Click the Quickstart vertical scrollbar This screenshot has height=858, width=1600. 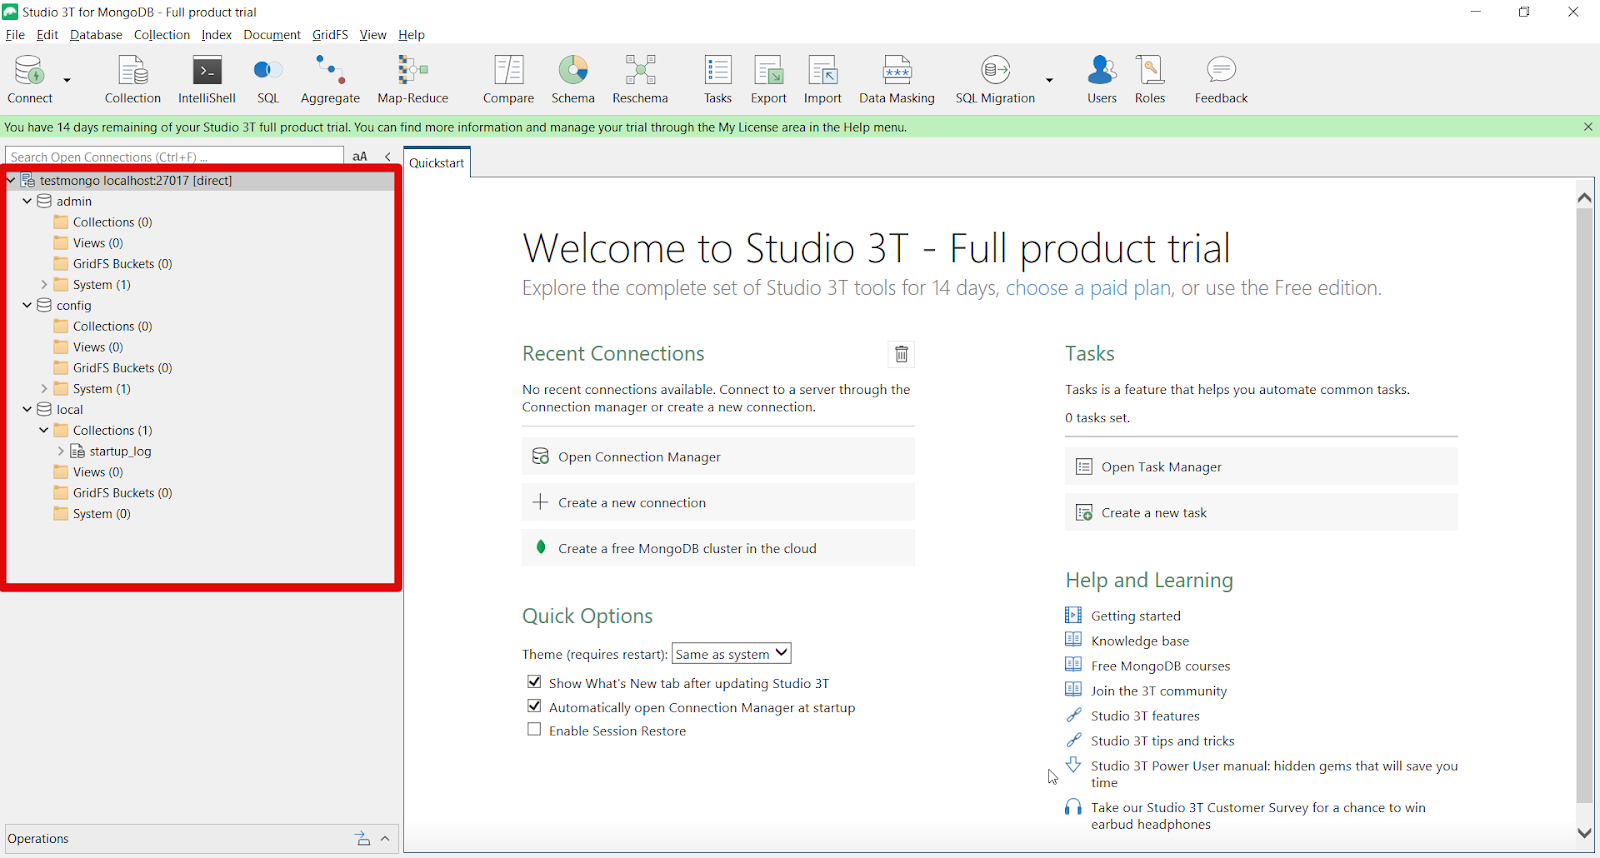click(1584, 500)
